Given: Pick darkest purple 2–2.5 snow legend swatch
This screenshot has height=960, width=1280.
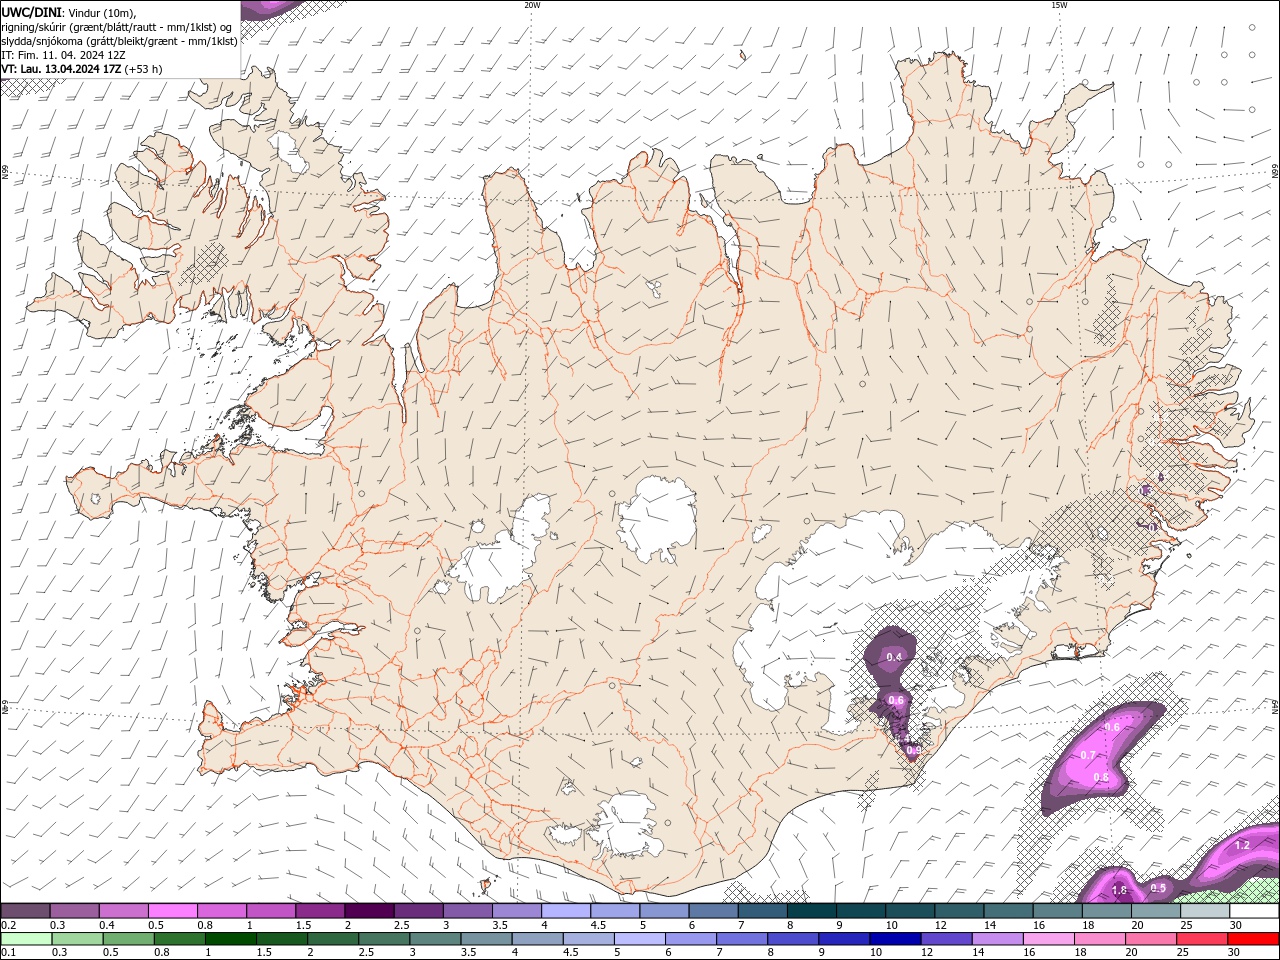Looking at the screenshot, I should coord(369,911).
